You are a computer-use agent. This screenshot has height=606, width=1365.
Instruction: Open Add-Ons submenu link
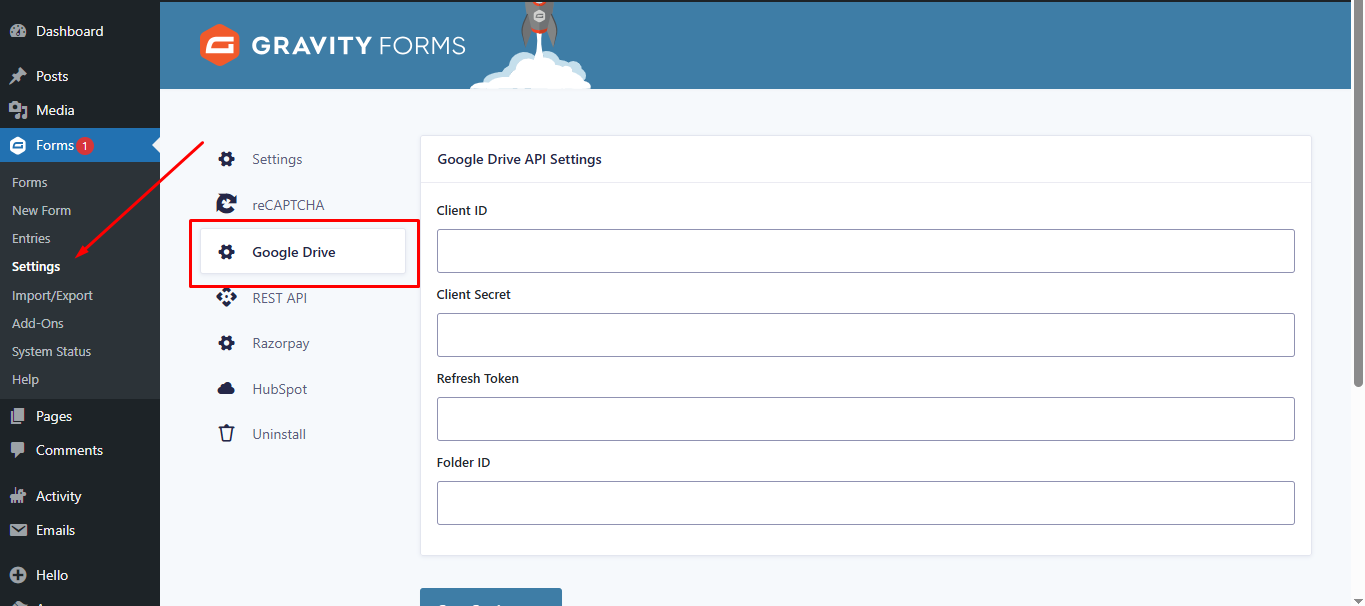[x=38, y=323]
